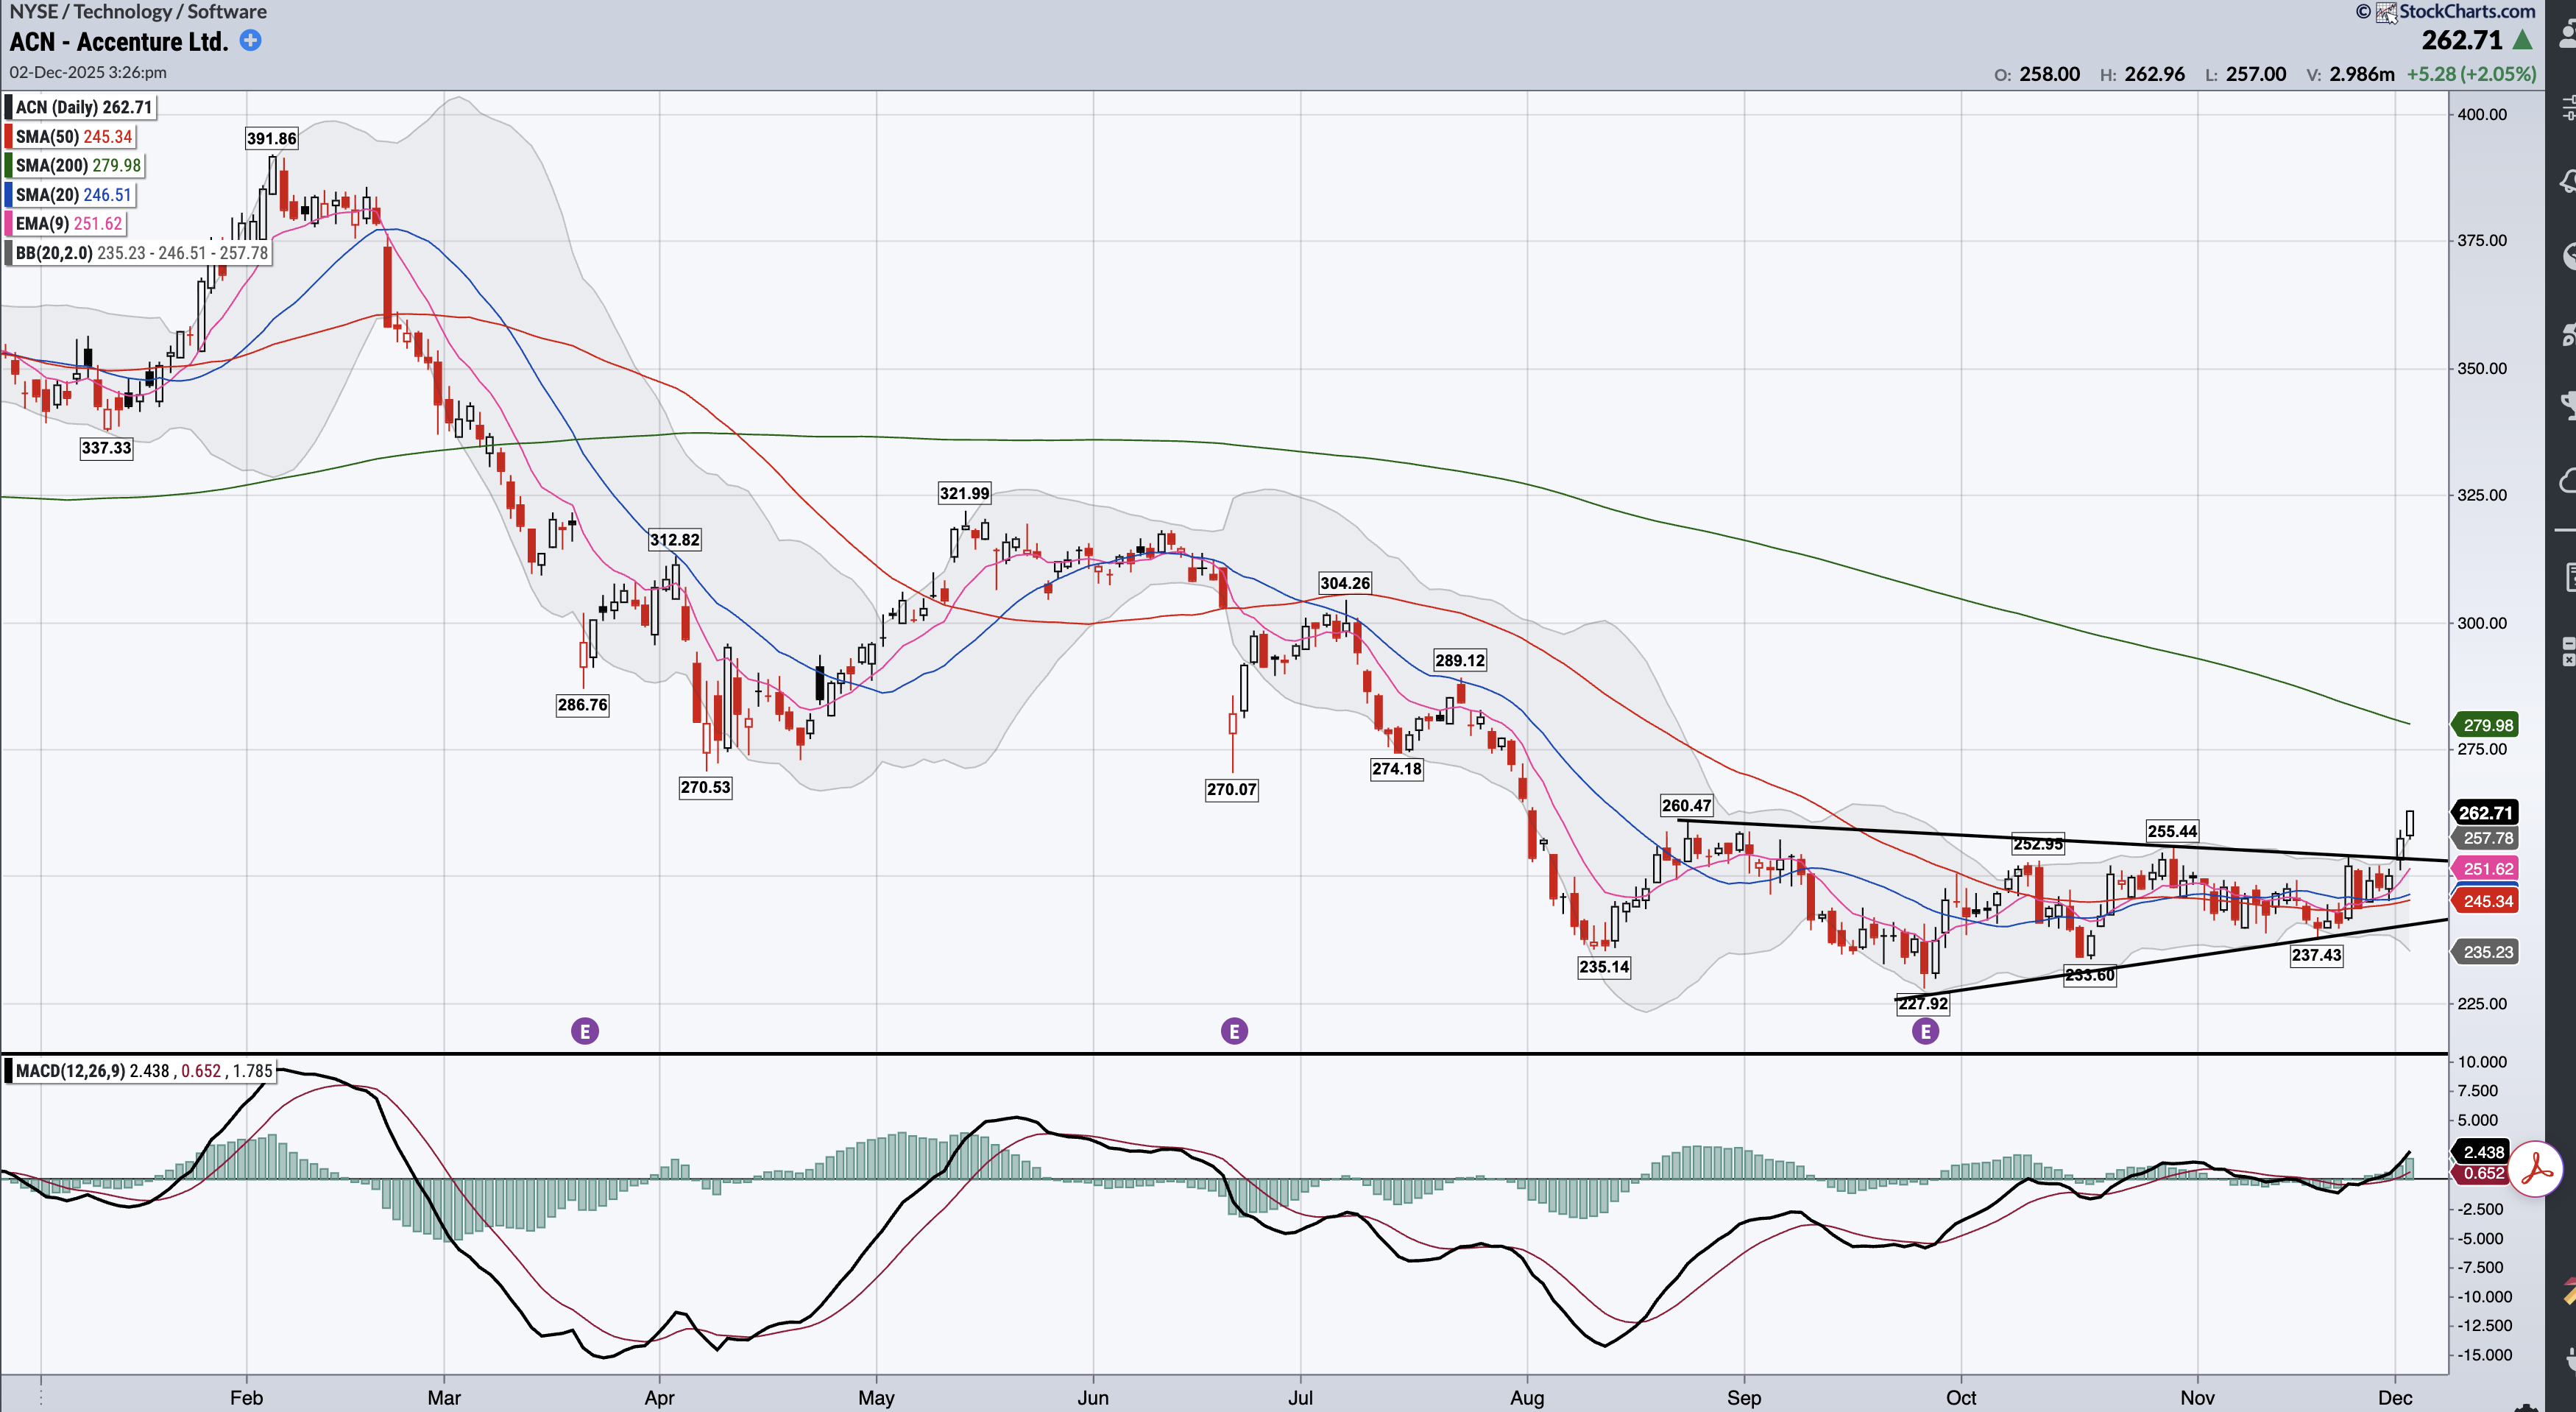2576x1412 pixels.
Task: Click the blue SMA(20) legend color swatch
Action: (9, 195)
